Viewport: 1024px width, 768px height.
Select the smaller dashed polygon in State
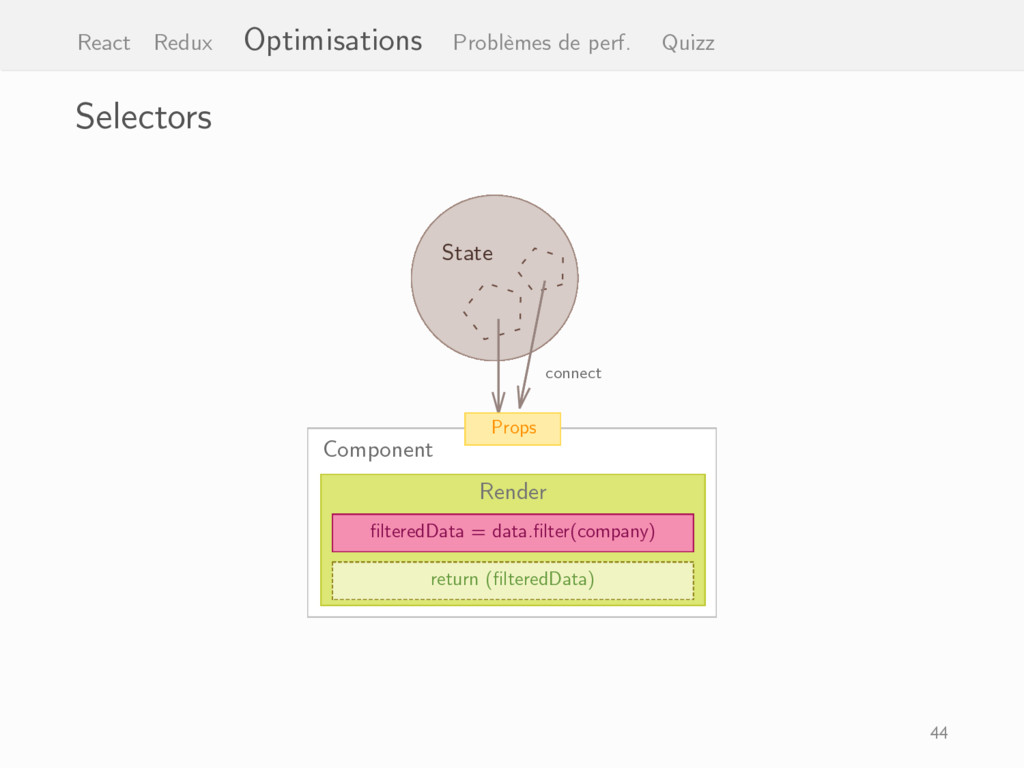(x=541, y=268)
